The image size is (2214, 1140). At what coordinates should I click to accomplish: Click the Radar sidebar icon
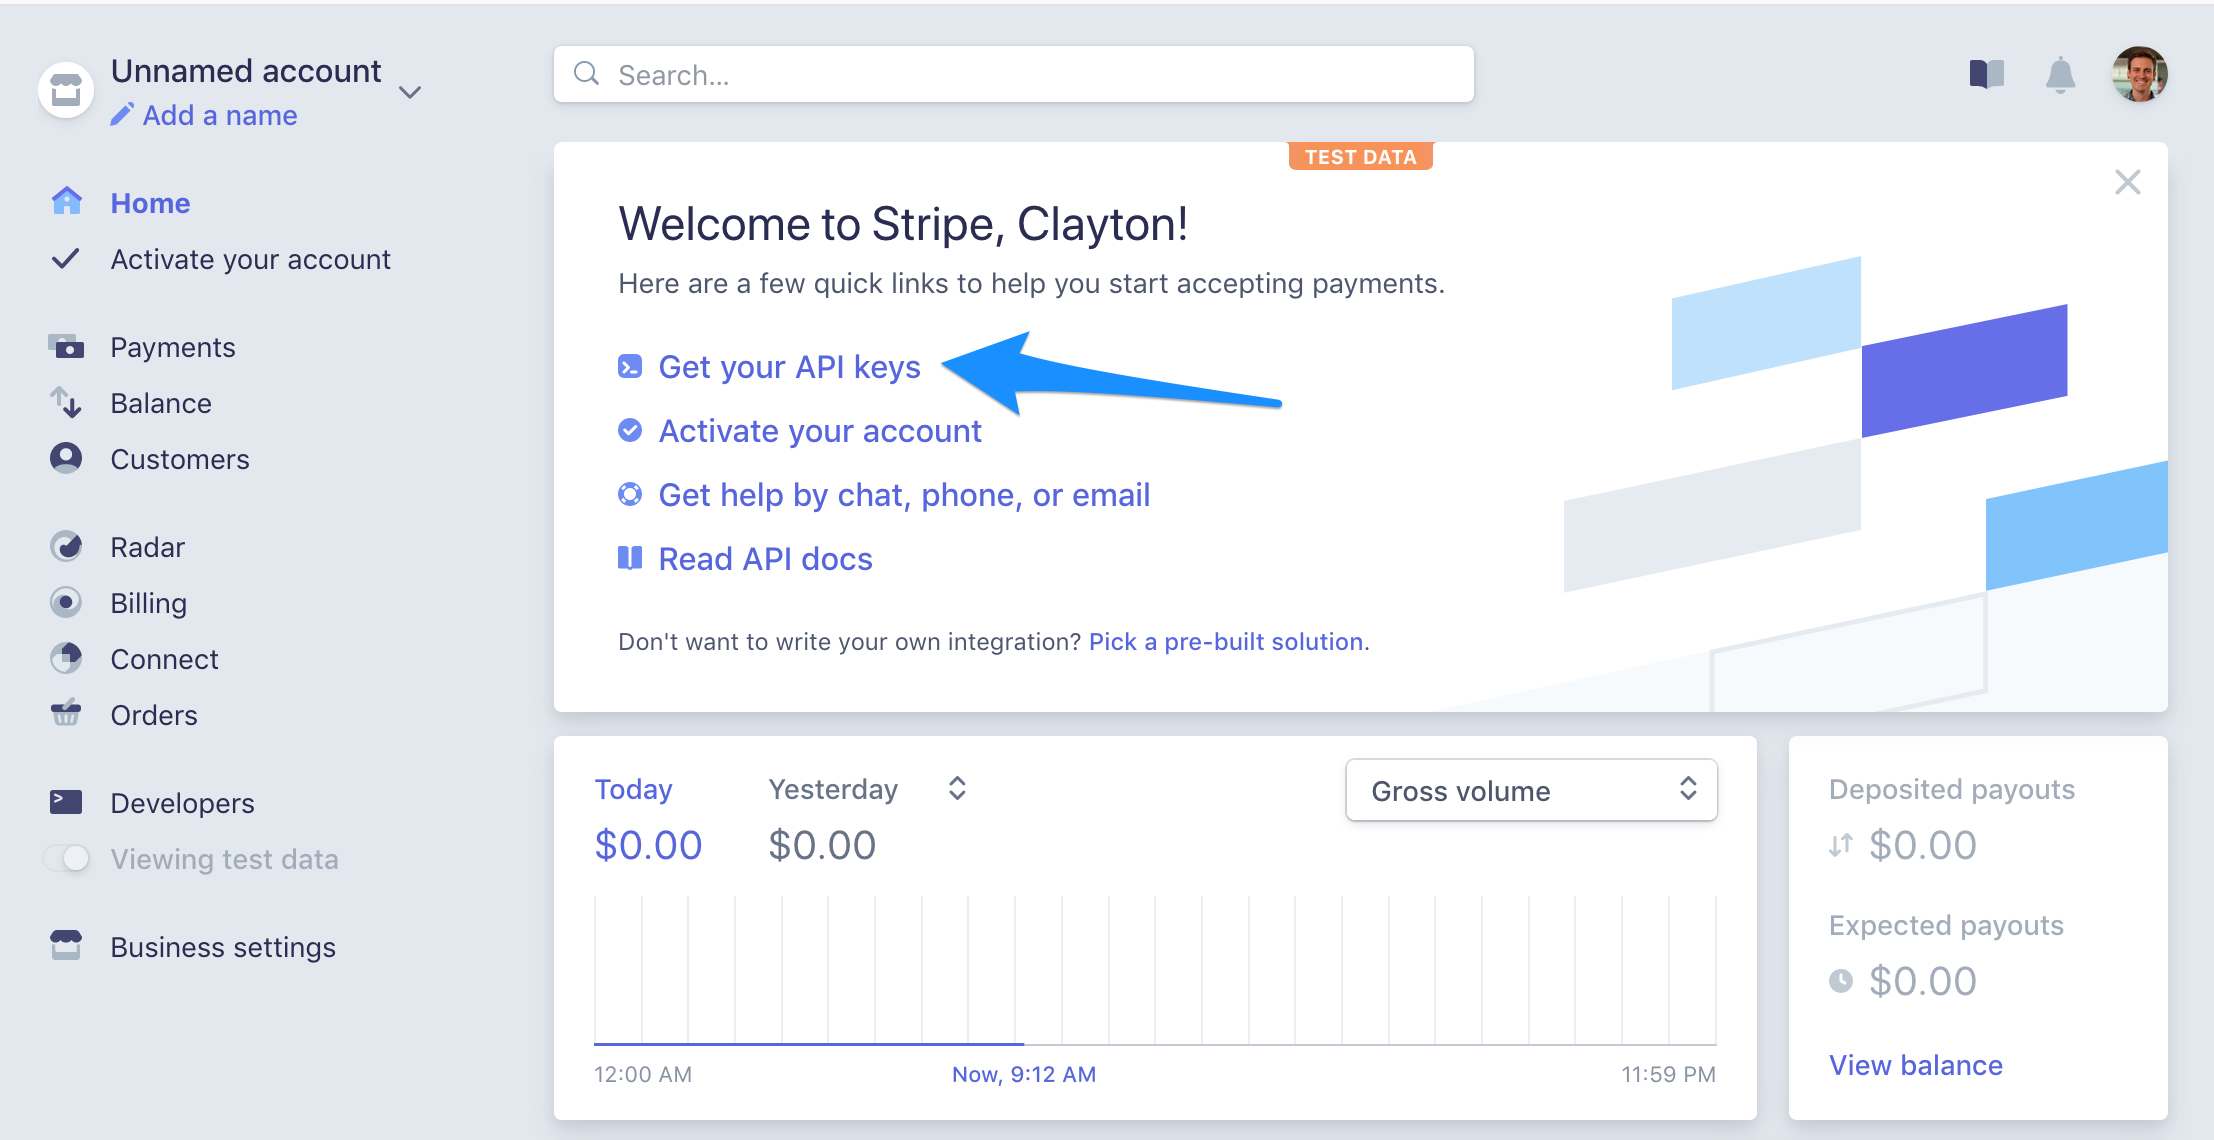[x=67, y=547]
